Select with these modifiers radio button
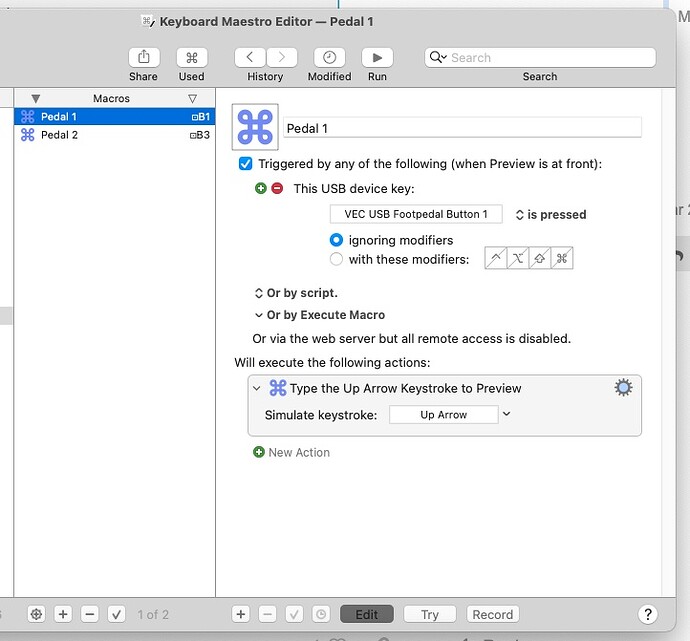Screen dimensions: 690x641 [x=336, y=259]
